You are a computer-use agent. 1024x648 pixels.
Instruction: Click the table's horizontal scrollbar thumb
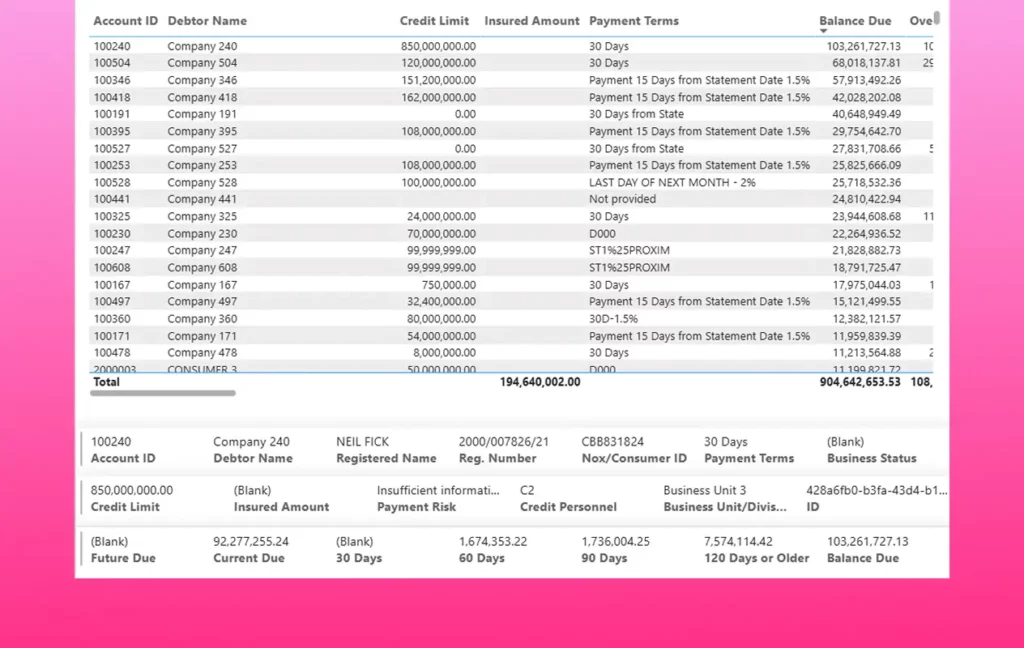(163, 393)
